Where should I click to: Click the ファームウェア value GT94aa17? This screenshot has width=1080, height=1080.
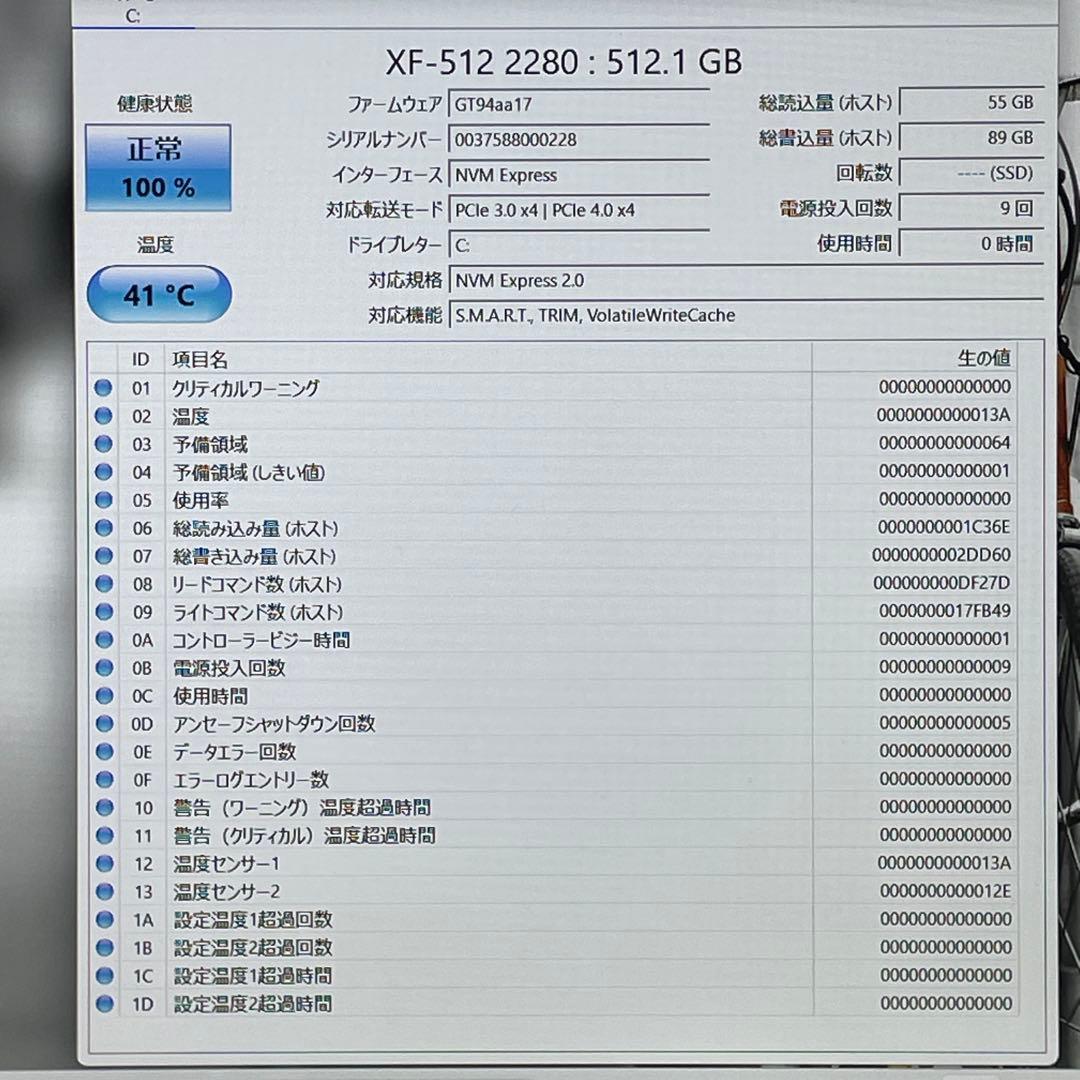click(580, 103)
